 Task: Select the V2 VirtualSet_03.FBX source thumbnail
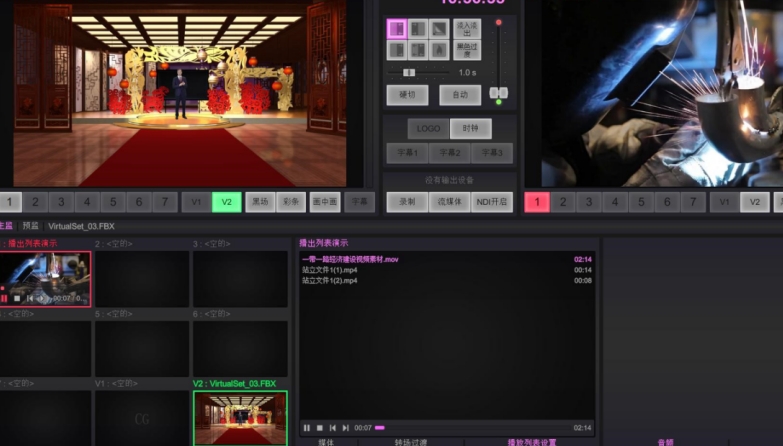[x=240, y=417]
